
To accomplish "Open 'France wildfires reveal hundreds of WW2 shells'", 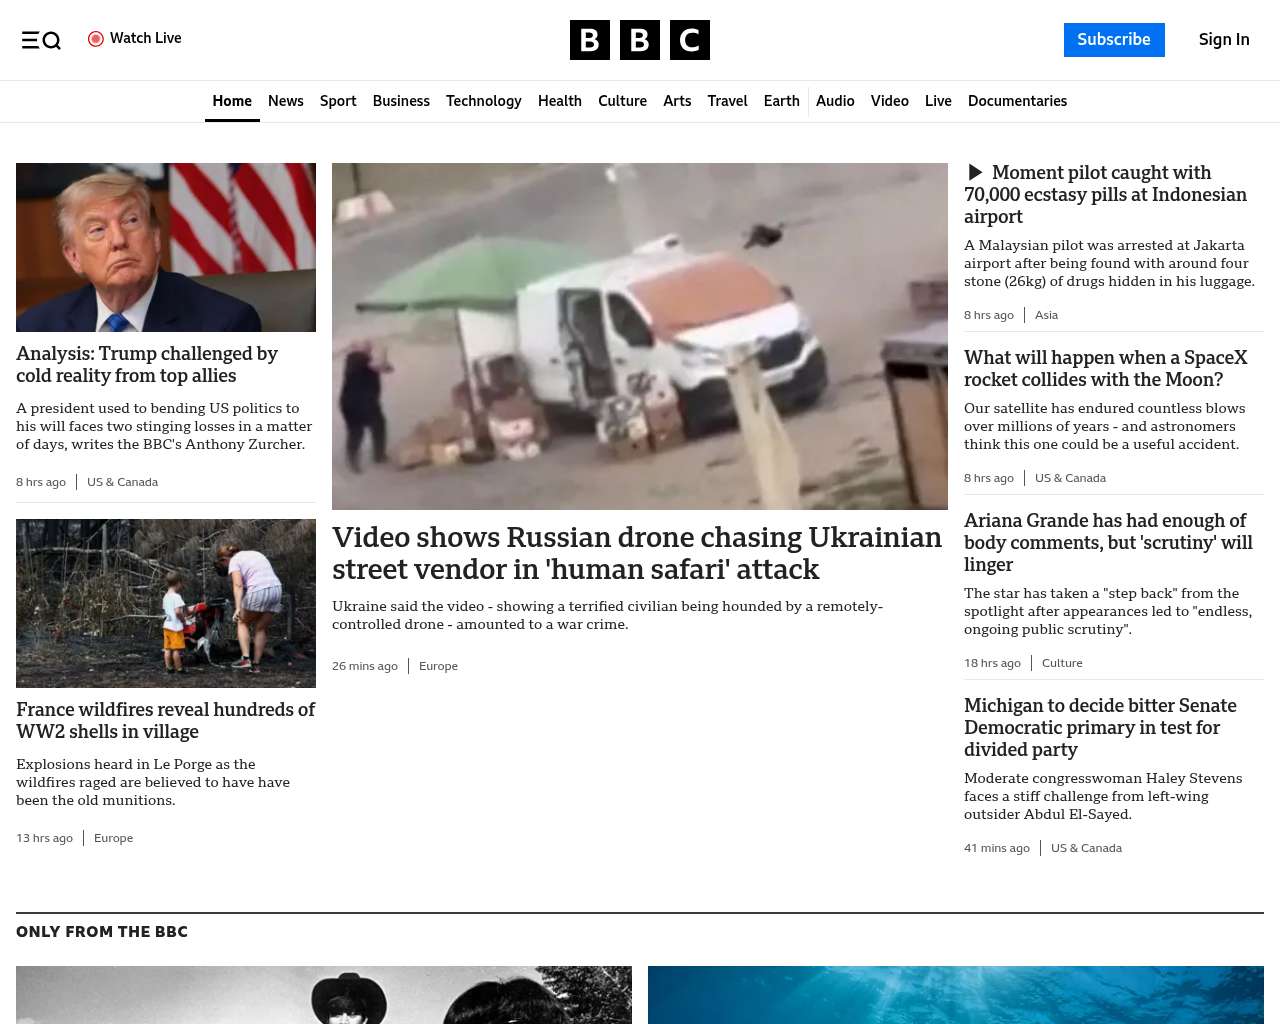I will [165, 721].
